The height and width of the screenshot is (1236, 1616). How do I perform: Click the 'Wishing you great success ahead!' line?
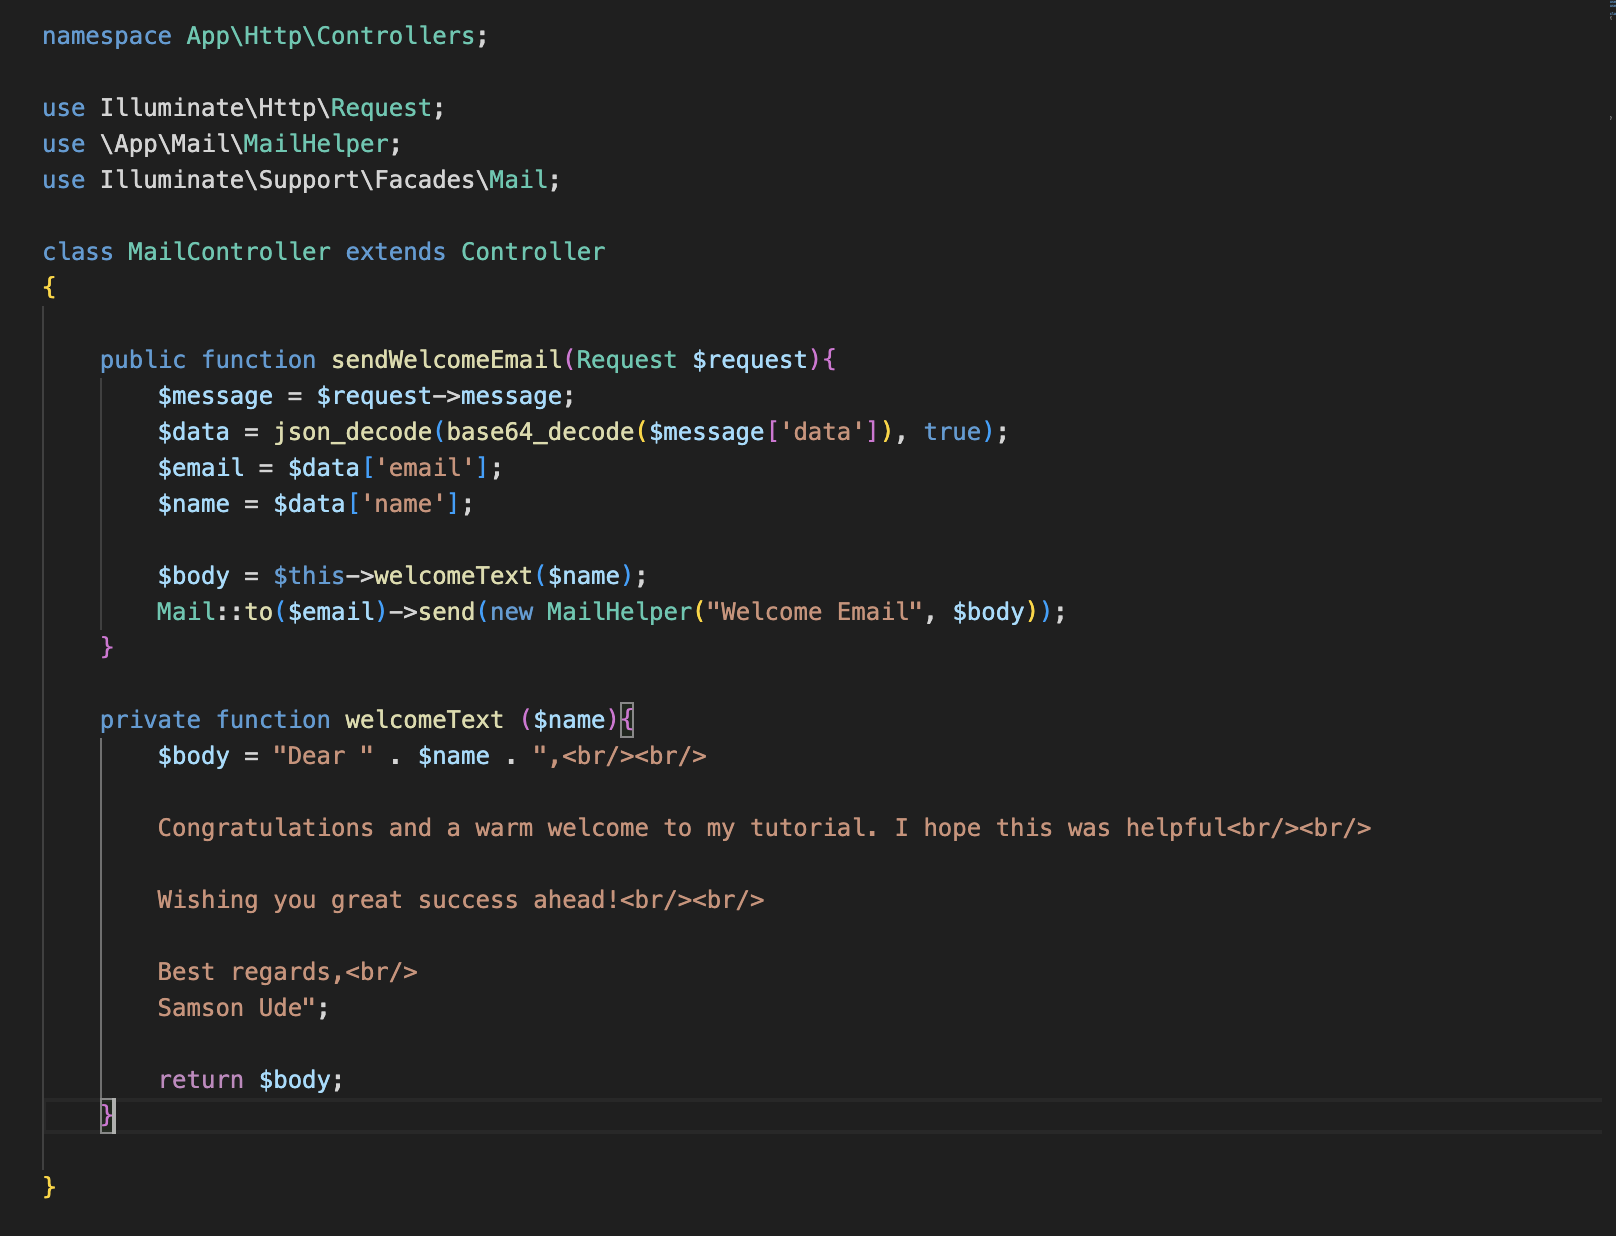click(461, 900)
